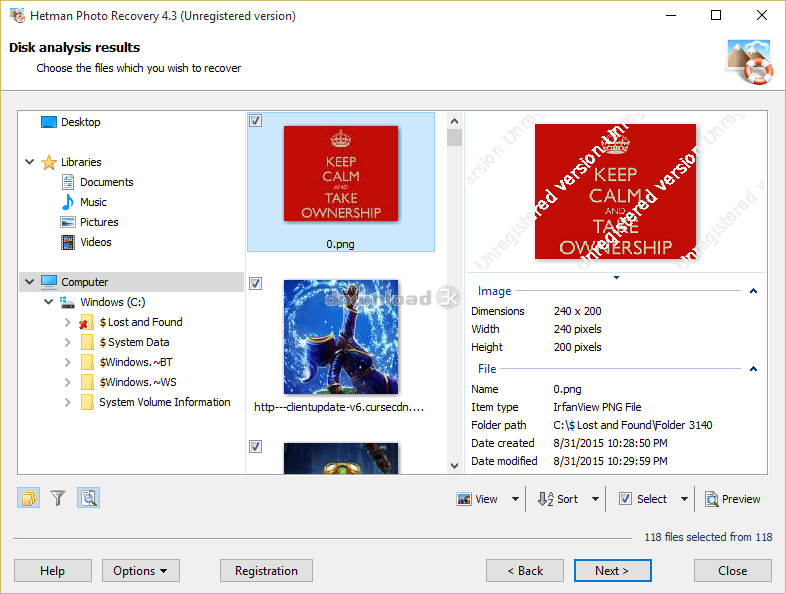This screenshot has height=594, width=786.
Task: Click the Pictures library icon
Action: coord(68,222)
